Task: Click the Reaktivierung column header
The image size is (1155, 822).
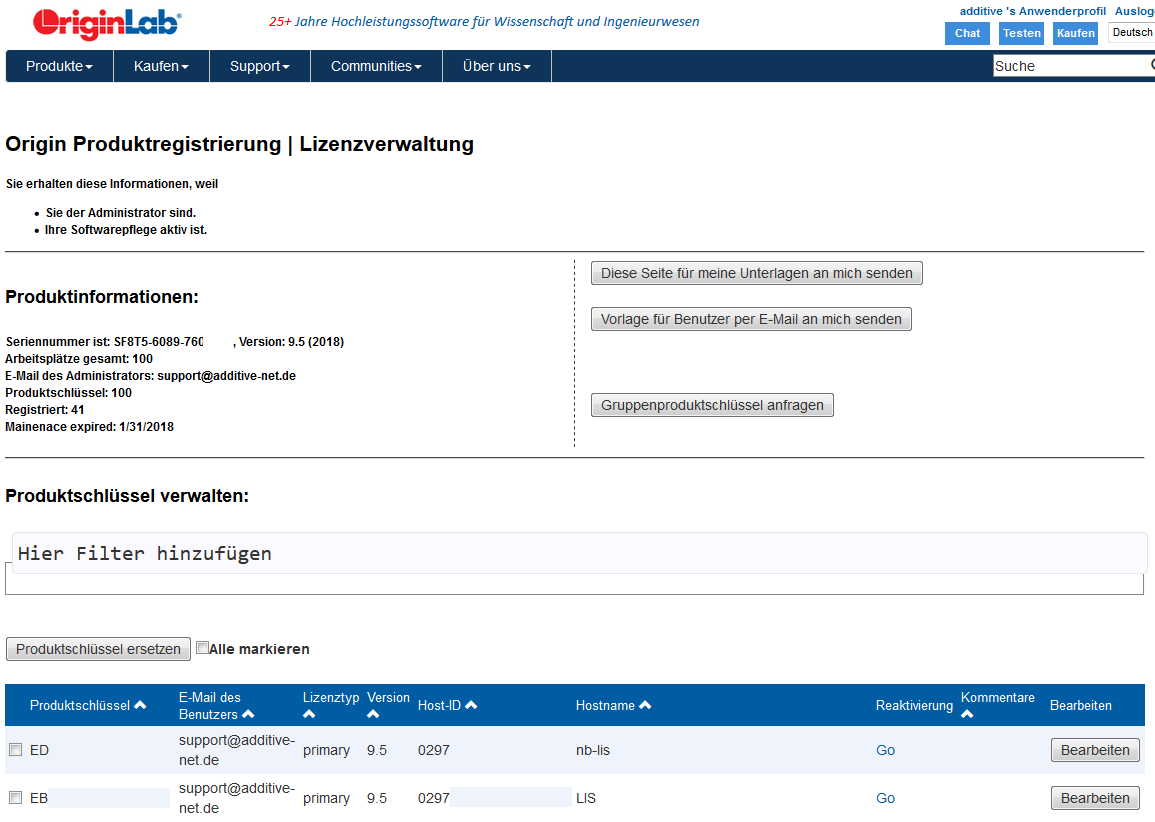Action: (x=914, y=705)
